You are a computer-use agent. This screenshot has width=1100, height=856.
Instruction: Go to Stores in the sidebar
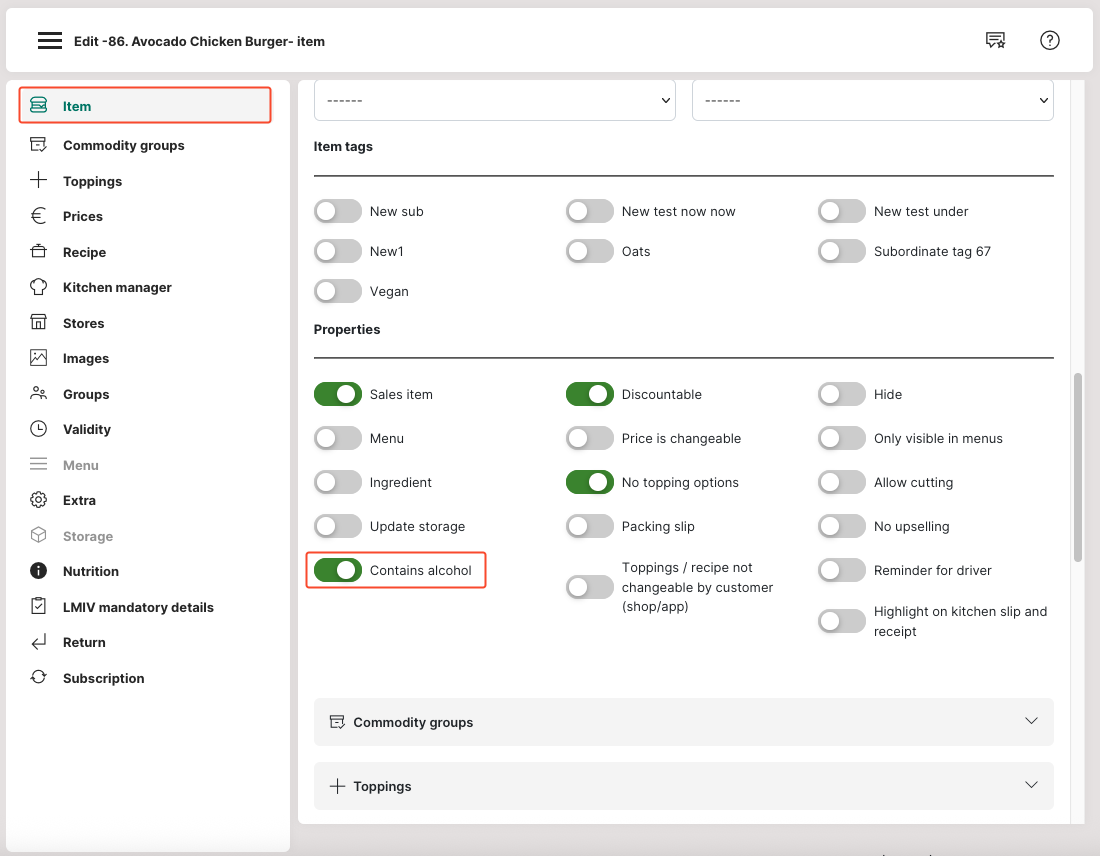[83, 323]
